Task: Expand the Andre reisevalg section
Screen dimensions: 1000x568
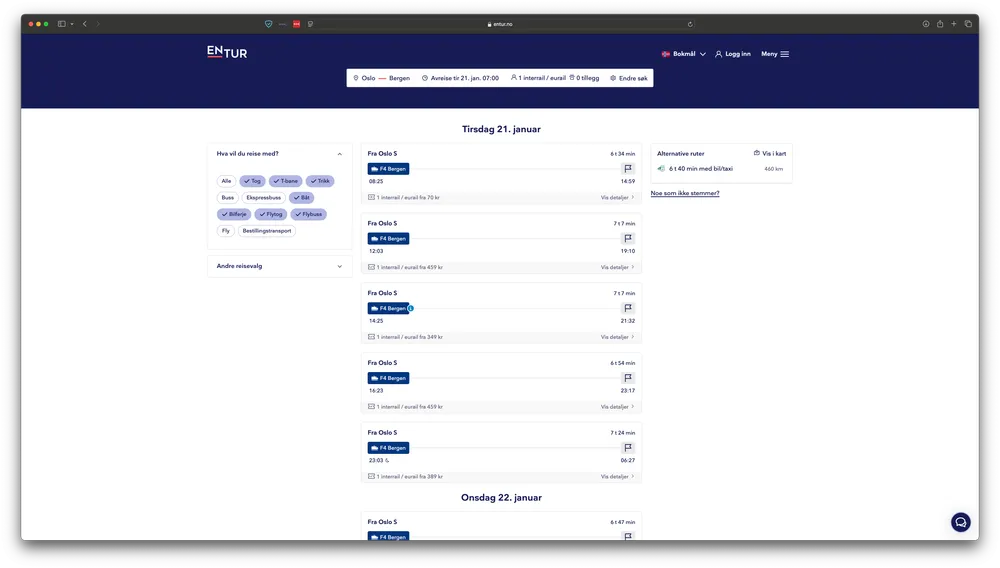Action: coord(339,267)
